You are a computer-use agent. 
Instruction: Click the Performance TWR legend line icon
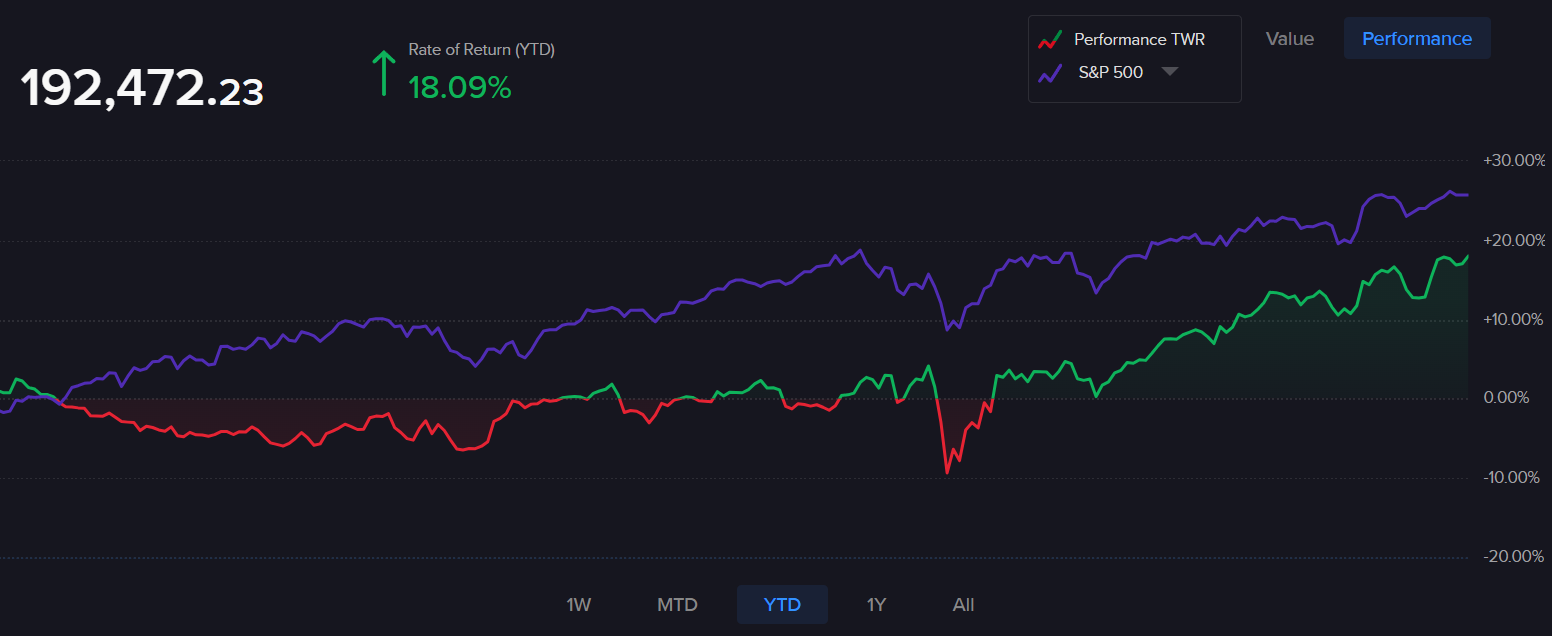point(1049,40)
